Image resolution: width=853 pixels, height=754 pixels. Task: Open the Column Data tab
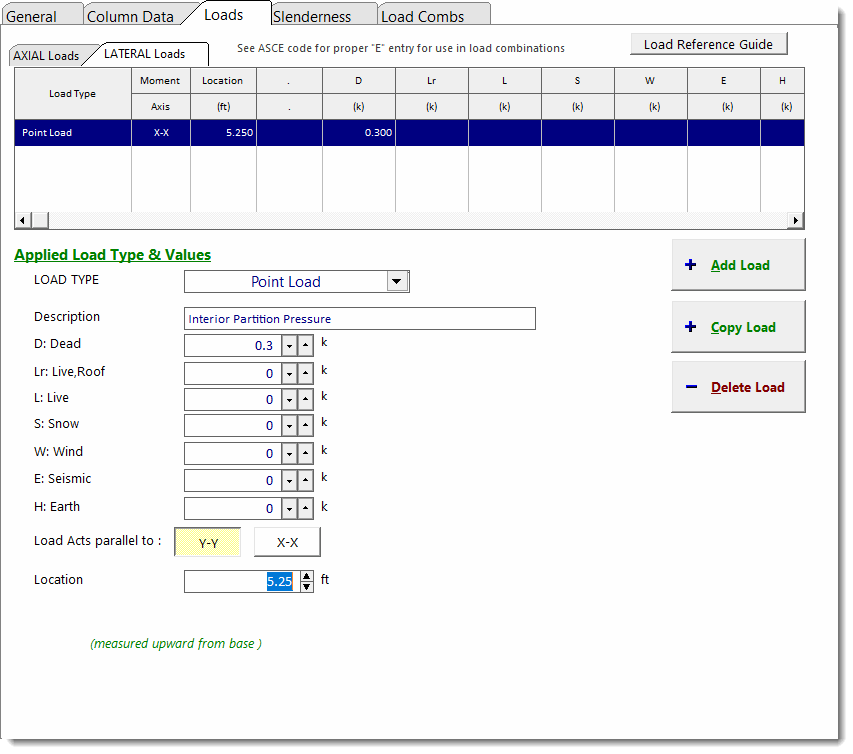click(x=130, y=16)
